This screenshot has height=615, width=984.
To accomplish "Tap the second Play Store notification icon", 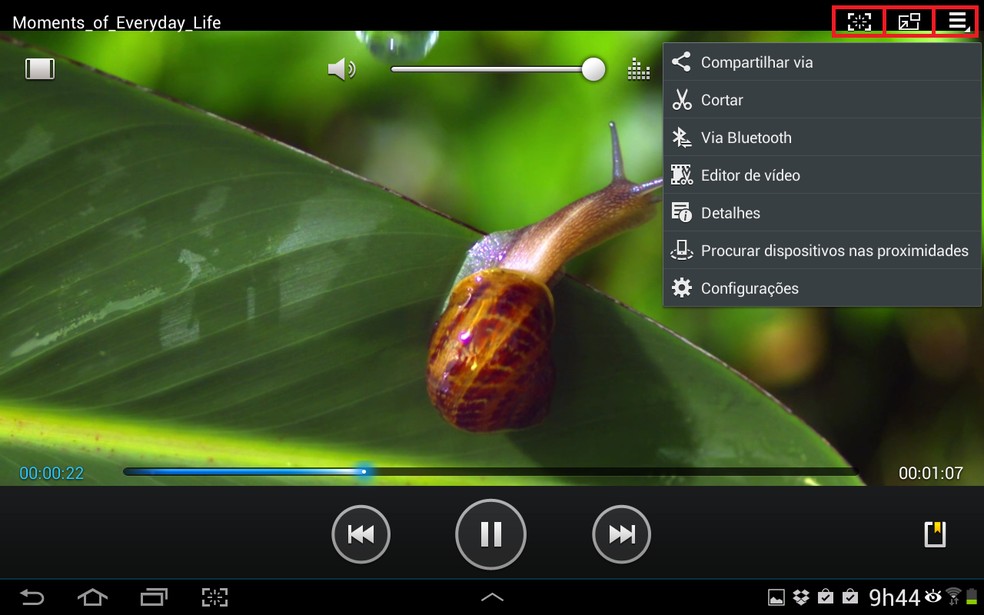I will [x=850, y=597].
